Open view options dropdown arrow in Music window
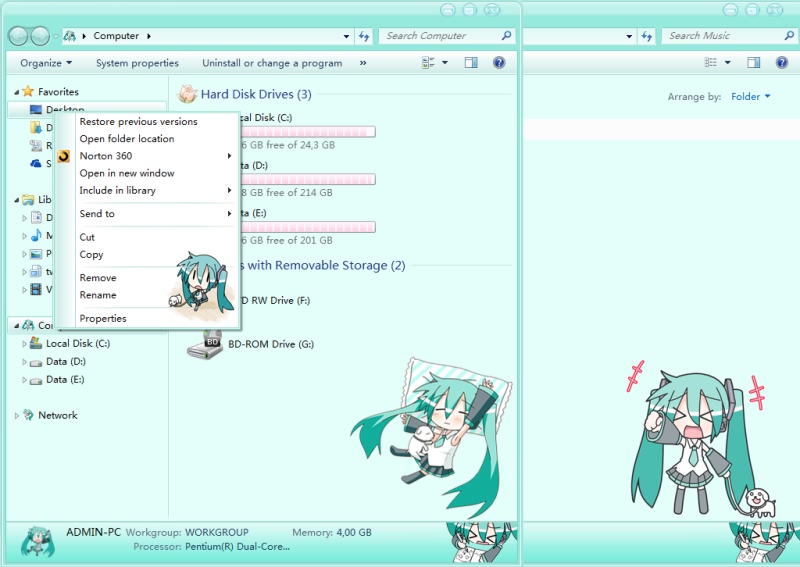This screenshot has width=800, height=567. coord(728,62)
